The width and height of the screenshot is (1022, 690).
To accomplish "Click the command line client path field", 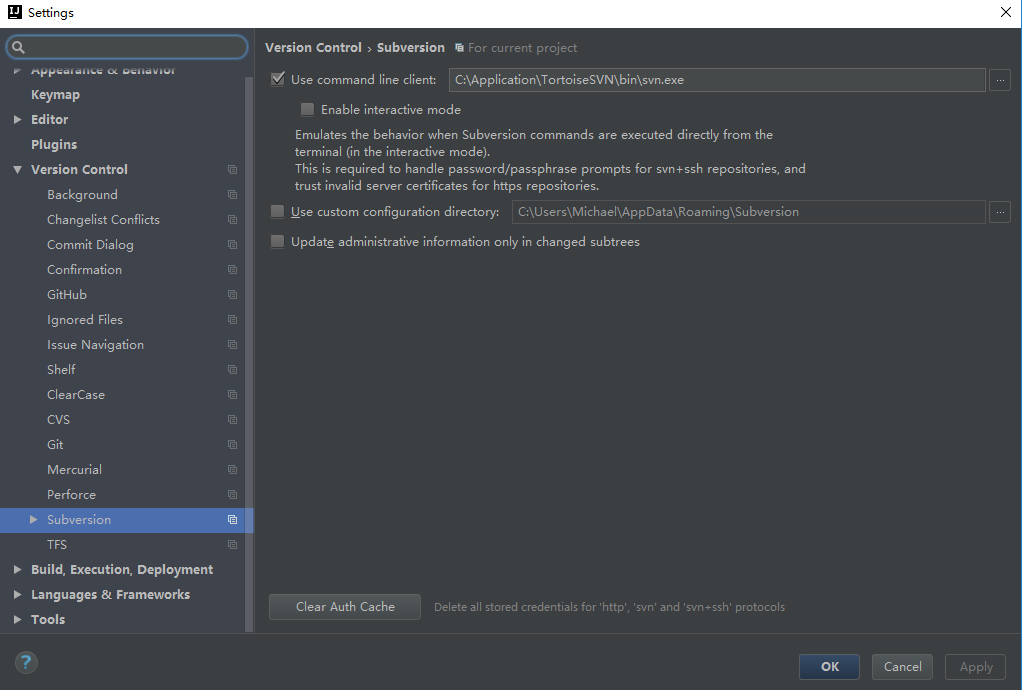I will coord(716,80).
